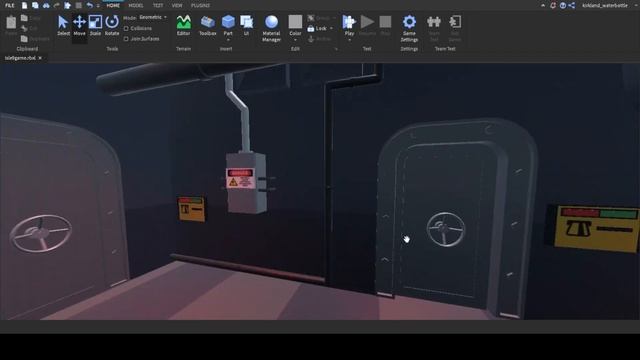Image resolution: width=640 pixels, height=360 pixels.
Task: Expand the Part dropdown arrow
Action: coord(228,40)
